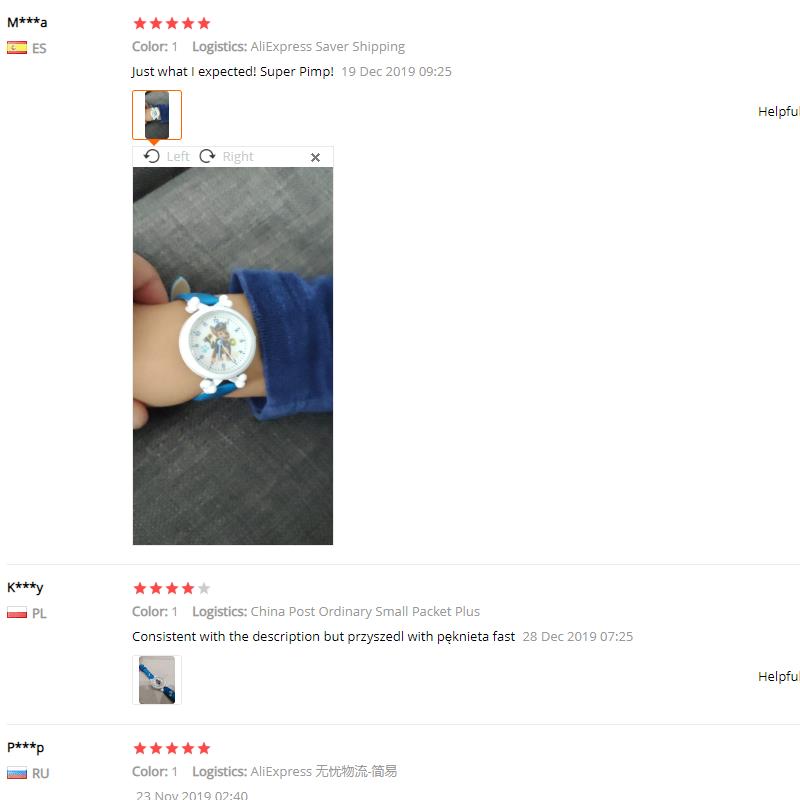Click M***a's five-star rating
Image resolution: width=800 pixels, height=800 pixels.
coord(171,23)
